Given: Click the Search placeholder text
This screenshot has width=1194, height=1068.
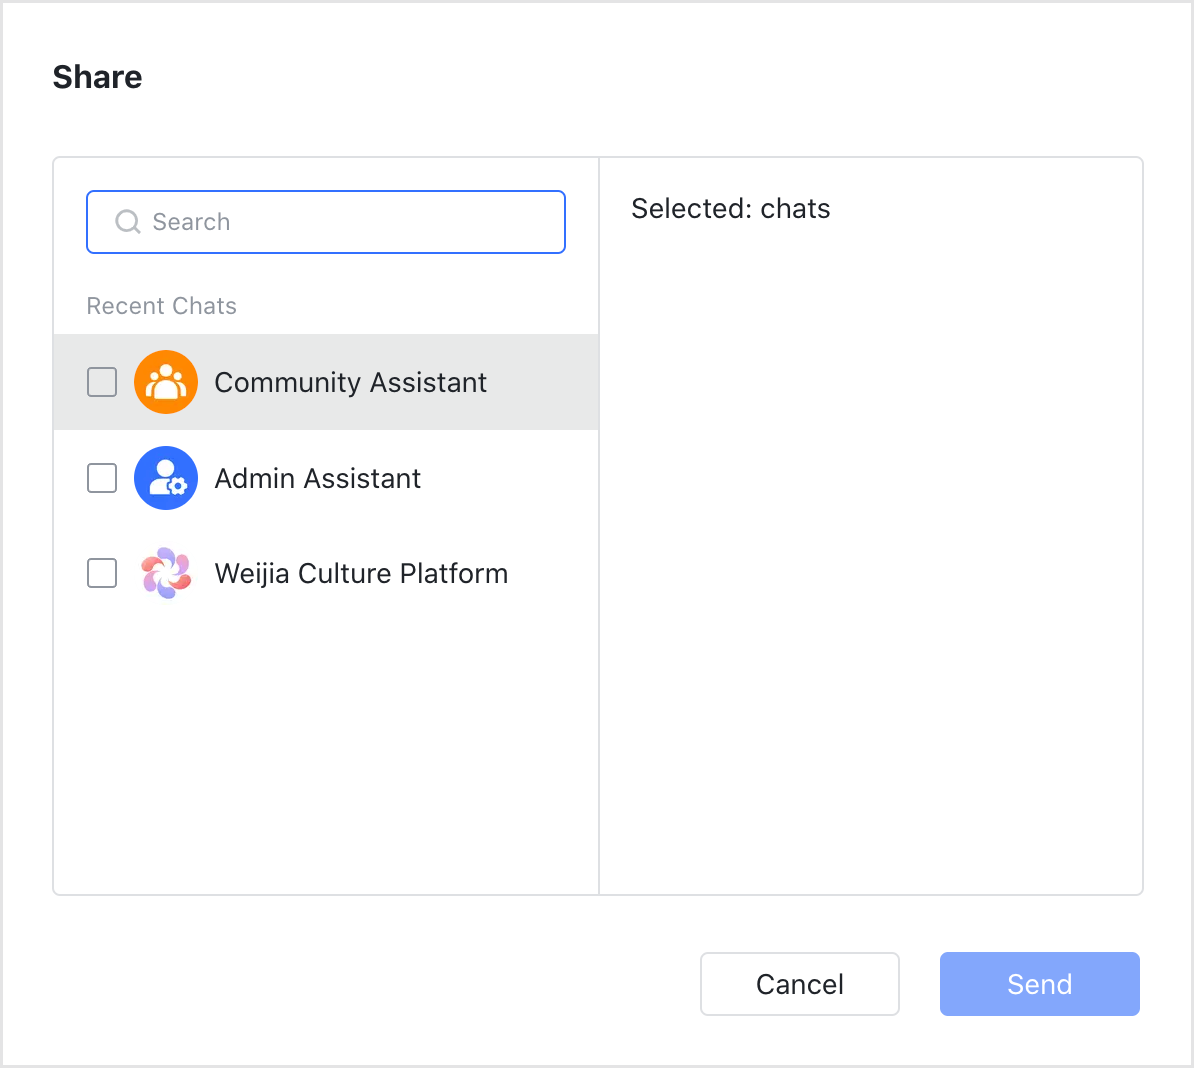Looking at the screenshot, I should [x=191, y=222].
